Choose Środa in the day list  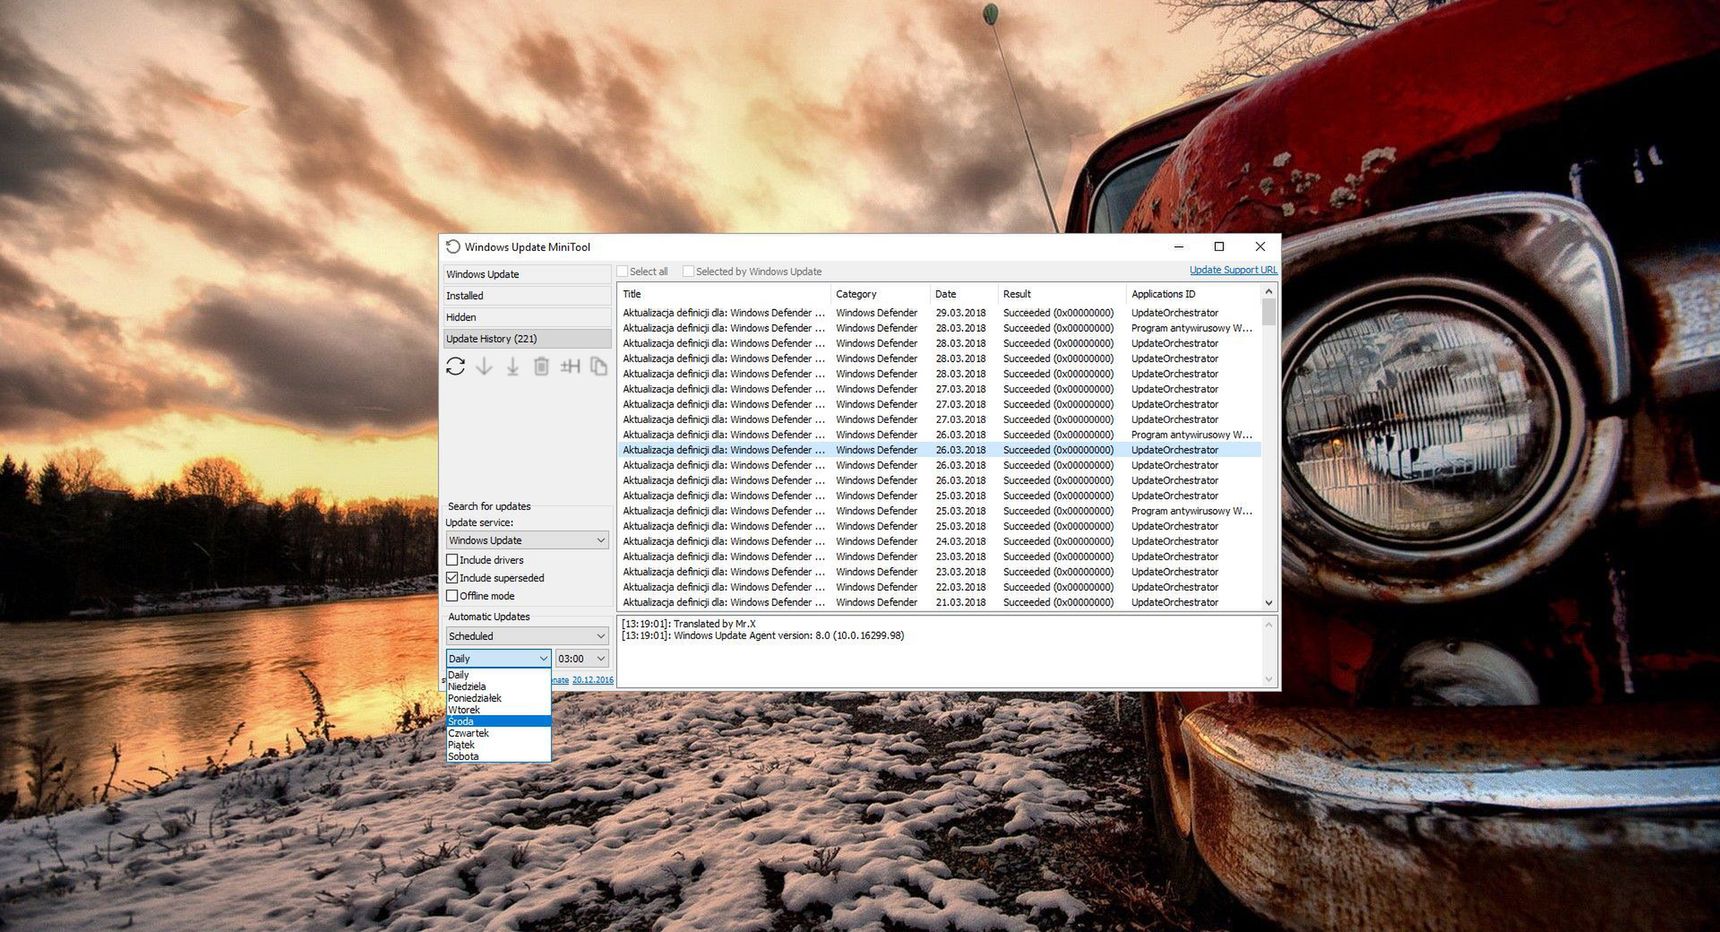pyautogui.click(x=498, y=721)
